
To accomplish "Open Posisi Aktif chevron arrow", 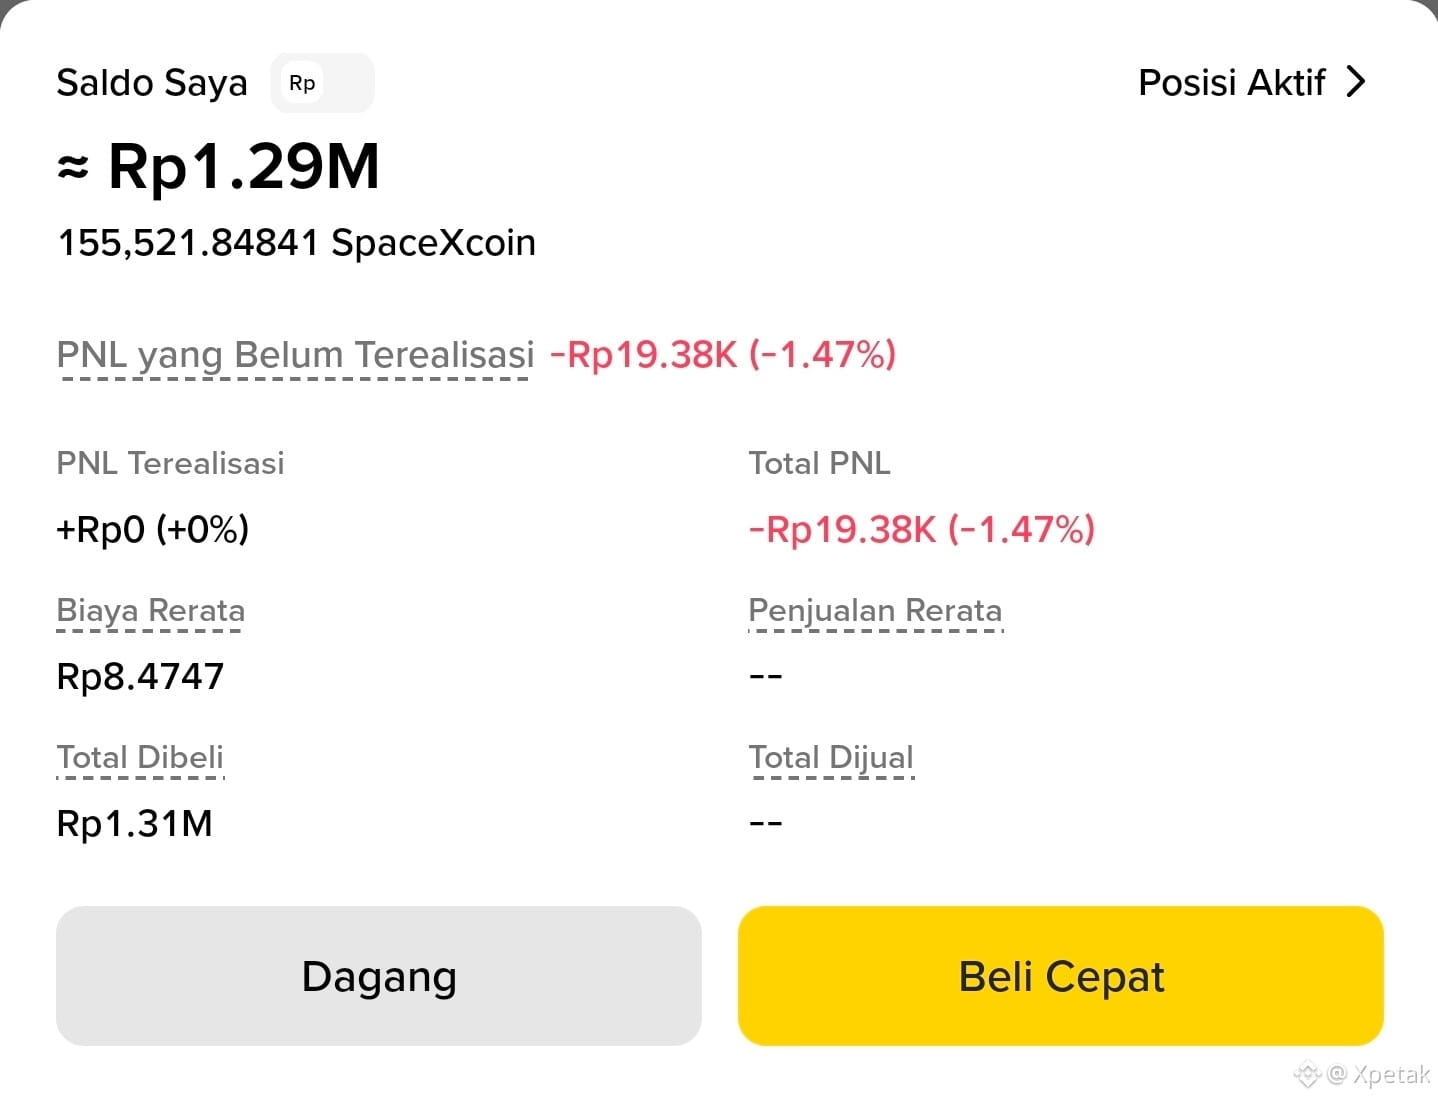I will (x=1355, y=82).
